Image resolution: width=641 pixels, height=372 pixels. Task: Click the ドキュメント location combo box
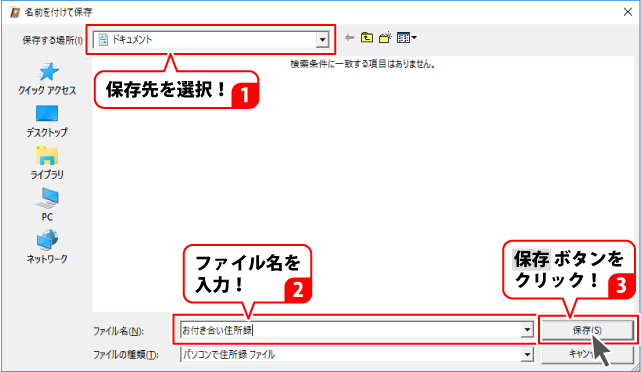click(x=211, y=40)
